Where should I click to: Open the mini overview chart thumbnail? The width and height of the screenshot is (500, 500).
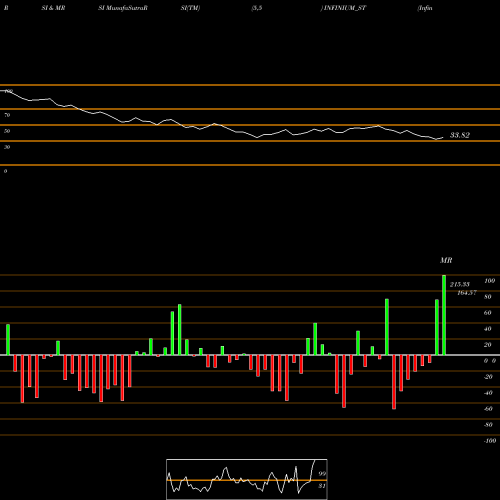pyautogui.click(x=247, y=479)
